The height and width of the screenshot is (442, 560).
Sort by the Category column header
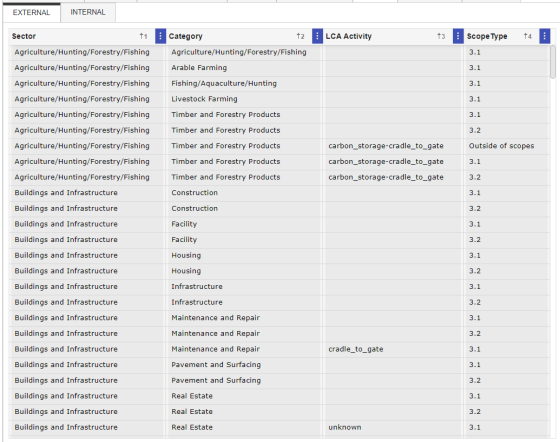[186, 36]
